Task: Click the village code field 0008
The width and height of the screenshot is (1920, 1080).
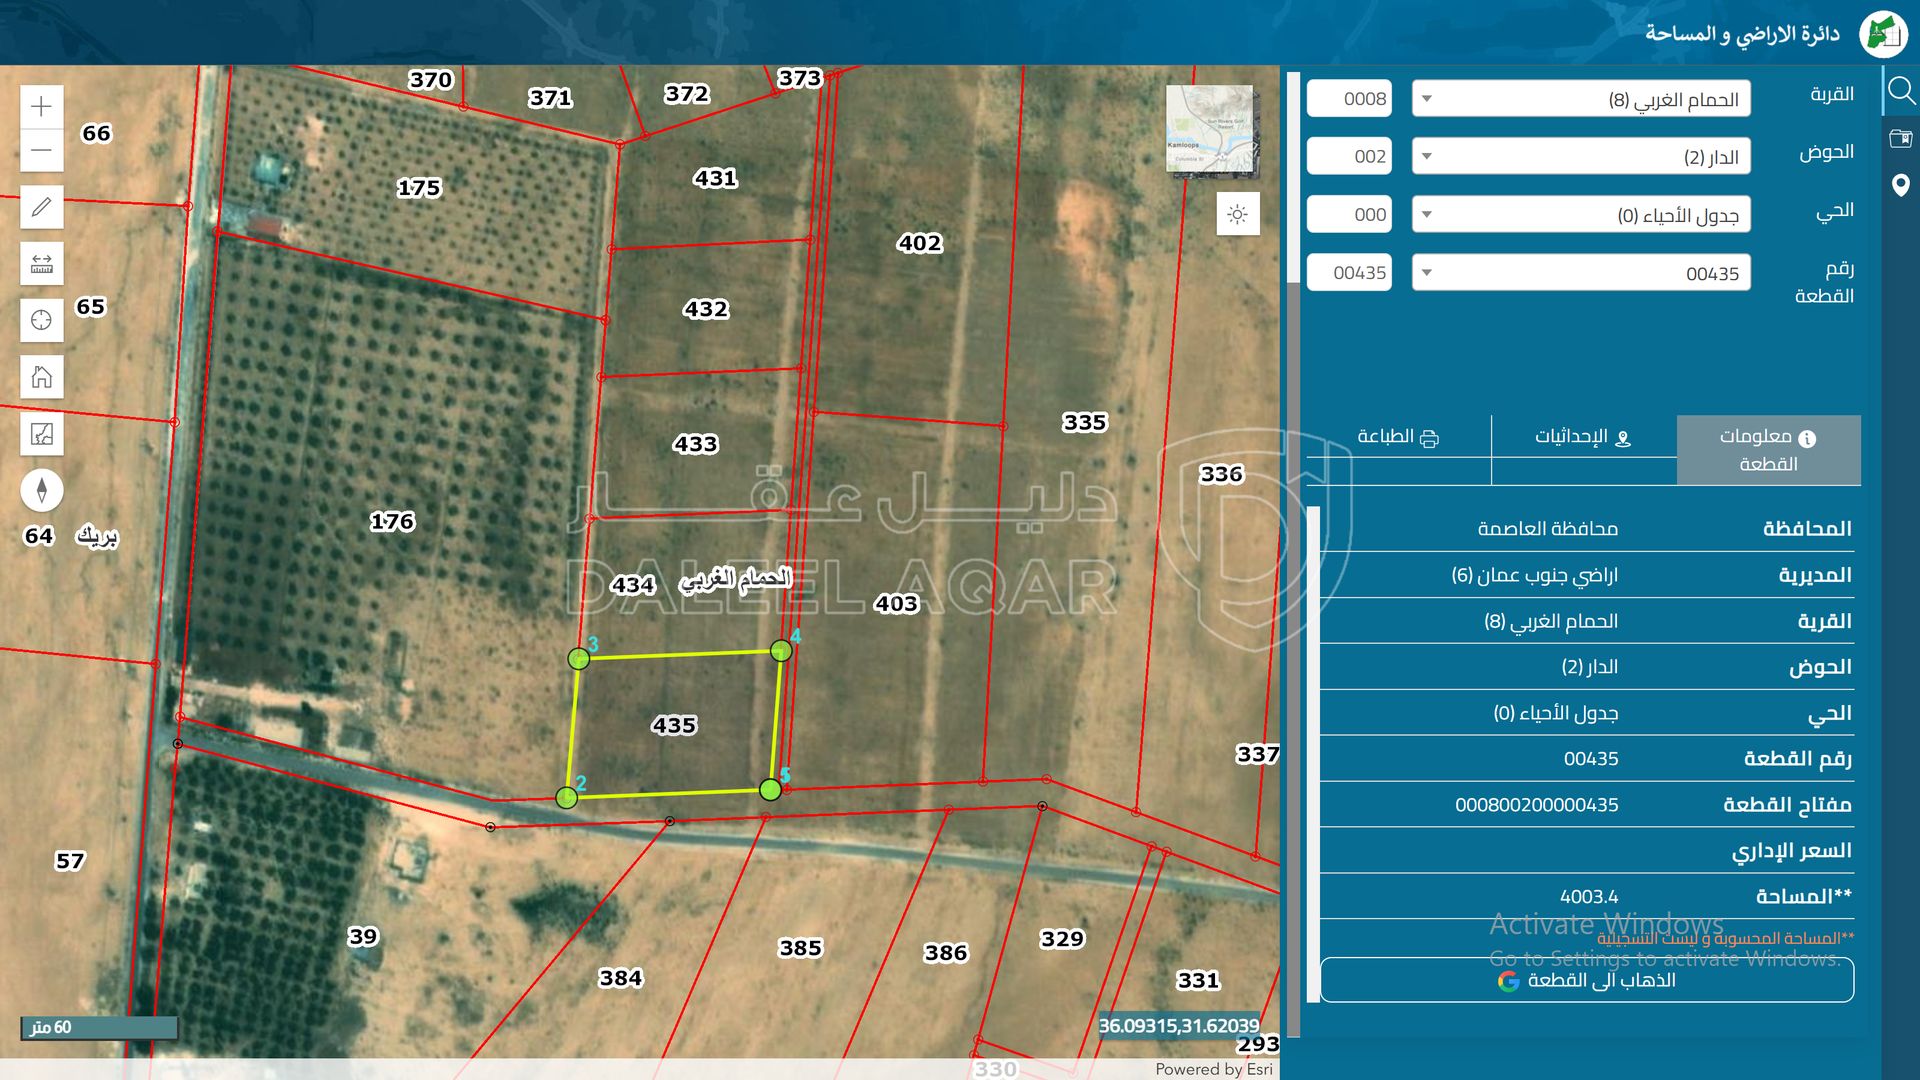Action: 1349,99
